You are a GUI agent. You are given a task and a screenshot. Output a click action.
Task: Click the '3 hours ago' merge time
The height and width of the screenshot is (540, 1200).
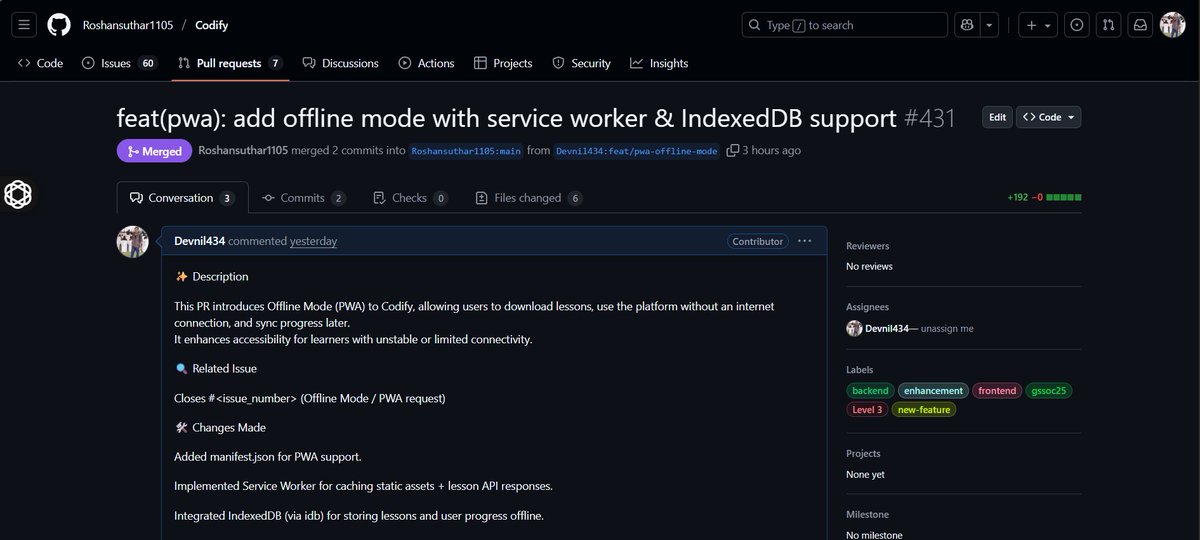[773, 151]
